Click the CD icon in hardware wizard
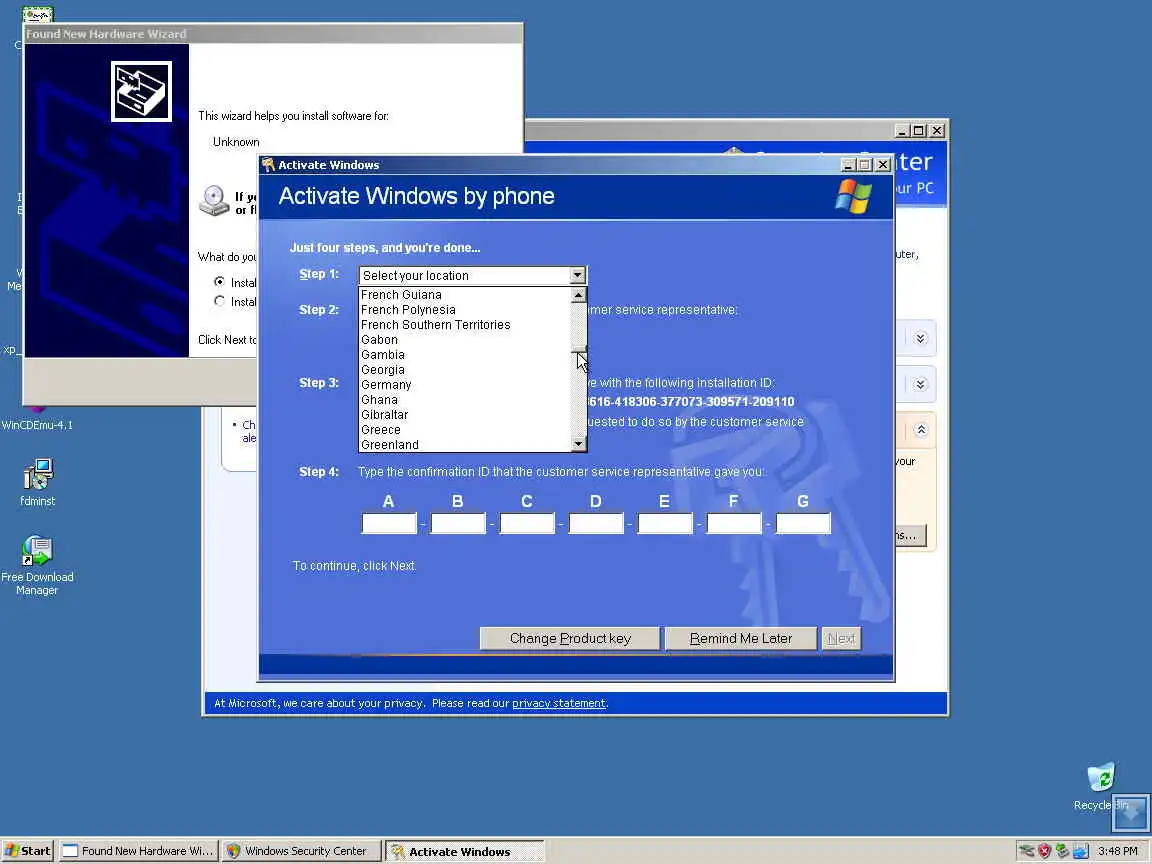Screen dimensions: 1152x864 pos(214,200)
